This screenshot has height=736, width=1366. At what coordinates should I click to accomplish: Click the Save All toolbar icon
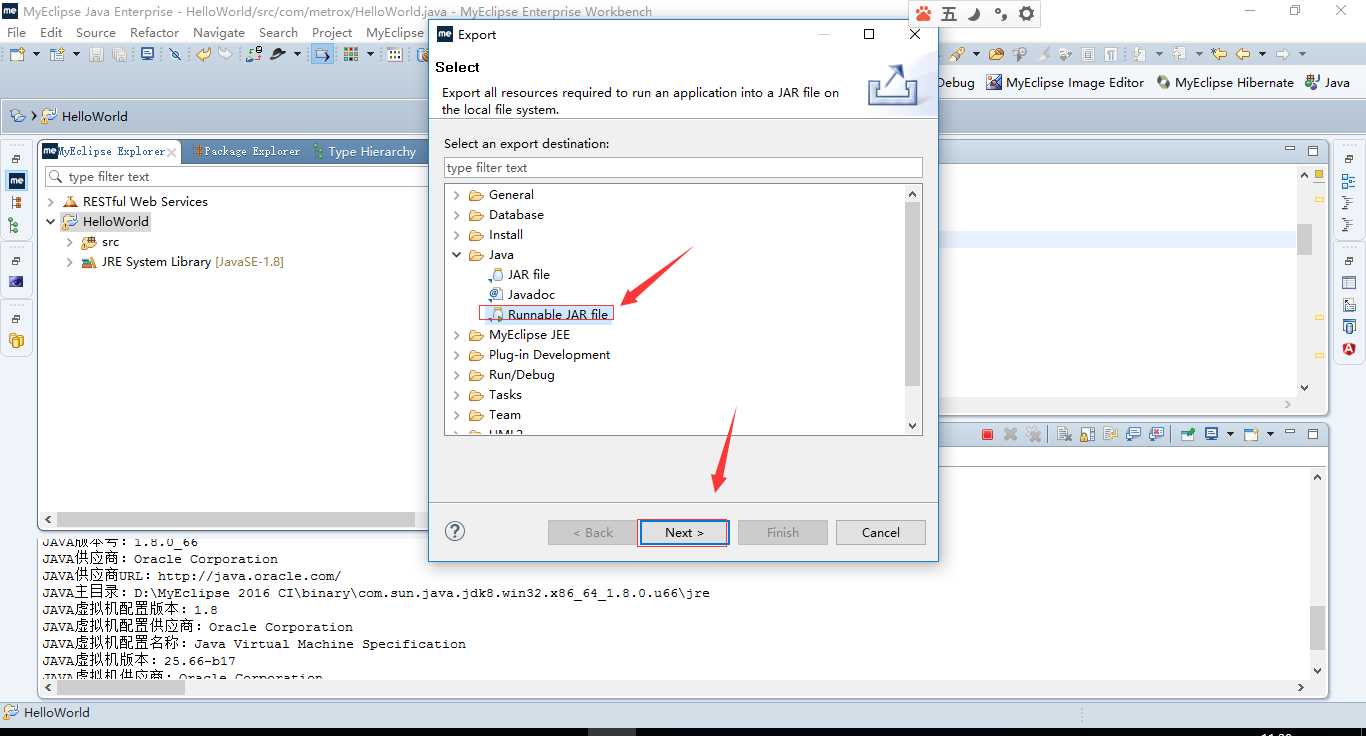tap(119, 54)
